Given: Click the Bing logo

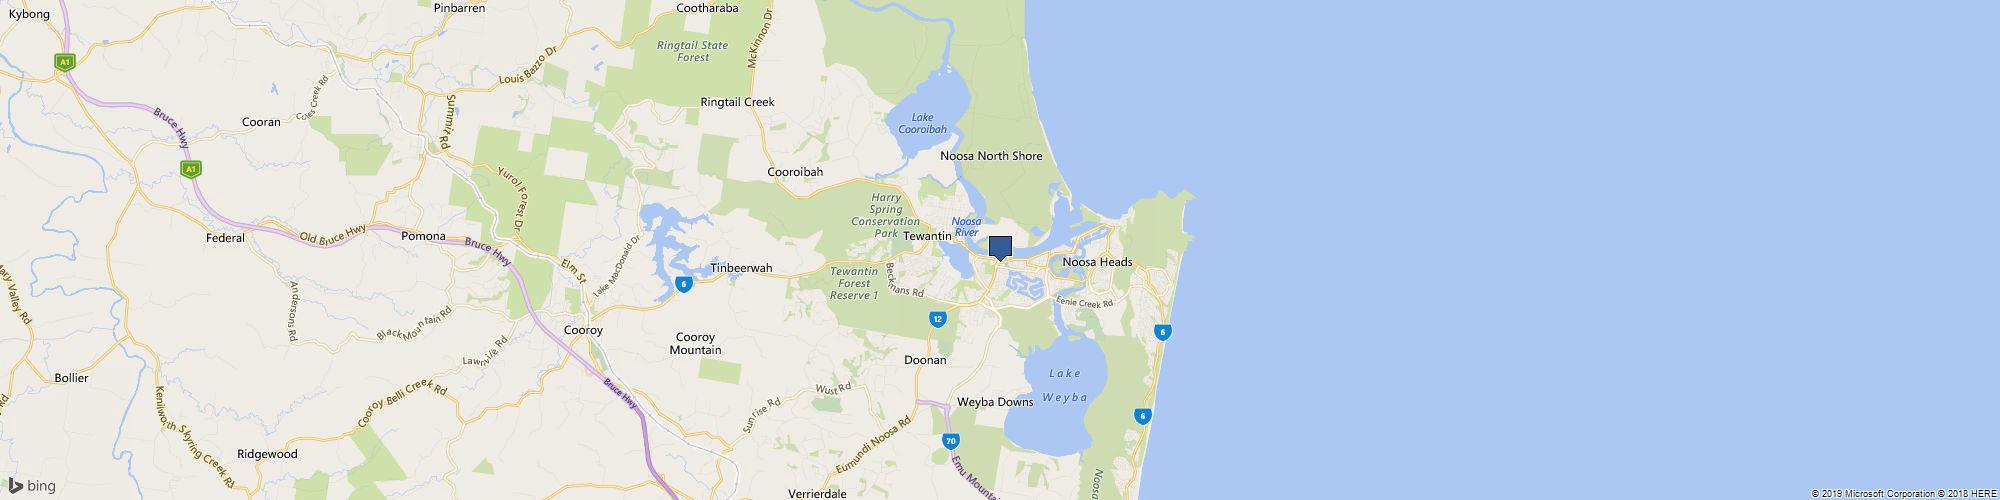Looking at the screenshot, I should (x=33, y=486).
